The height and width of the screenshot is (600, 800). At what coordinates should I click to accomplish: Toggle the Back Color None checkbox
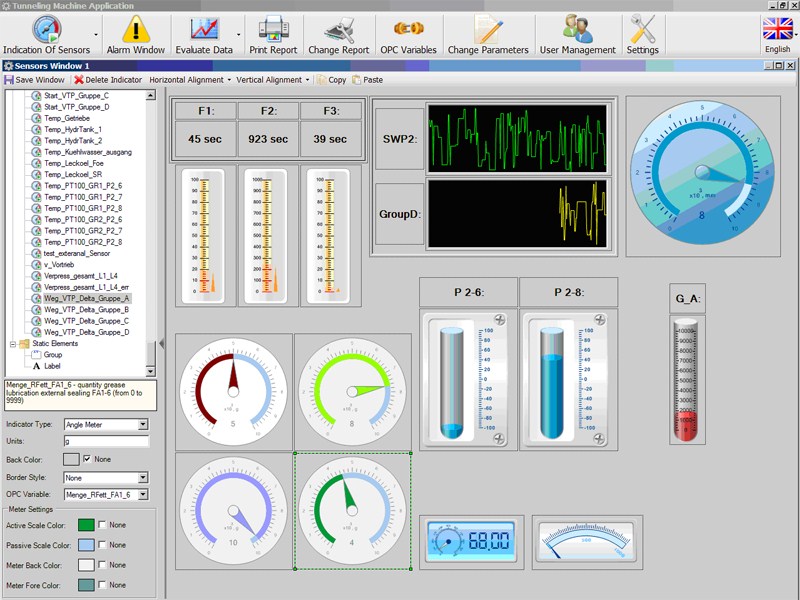coord(87,459)
